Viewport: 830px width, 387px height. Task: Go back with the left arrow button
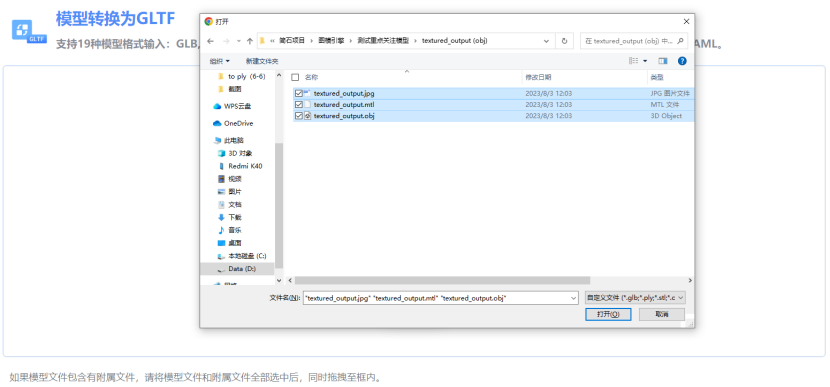(x=210, y=41)
